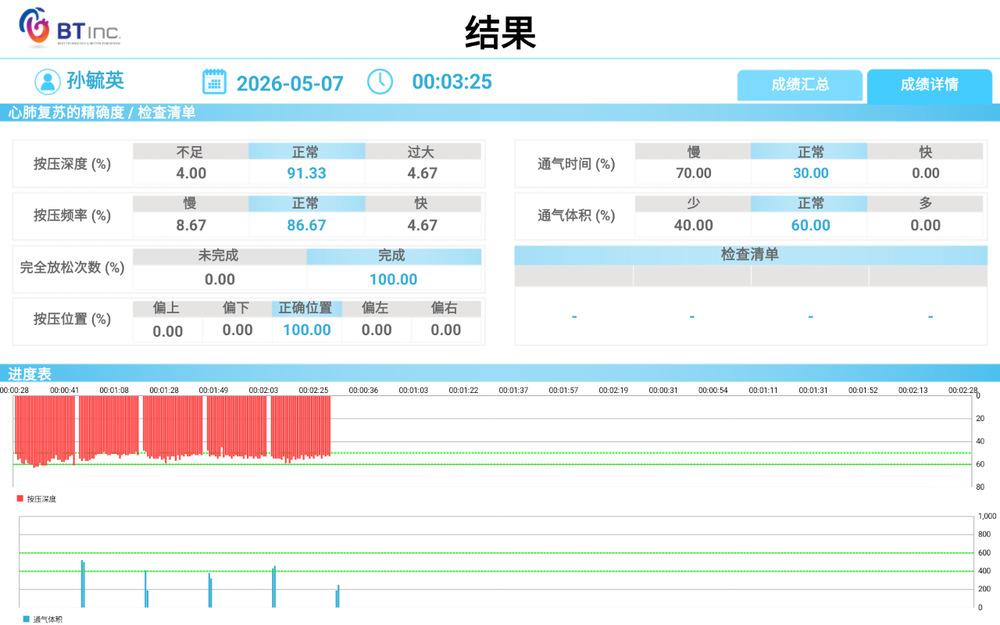Image resolution: width=1000 pixels, height=625 pixels.
Task: Click the blue 通气体积 legend square
Action: click(26, 619)
